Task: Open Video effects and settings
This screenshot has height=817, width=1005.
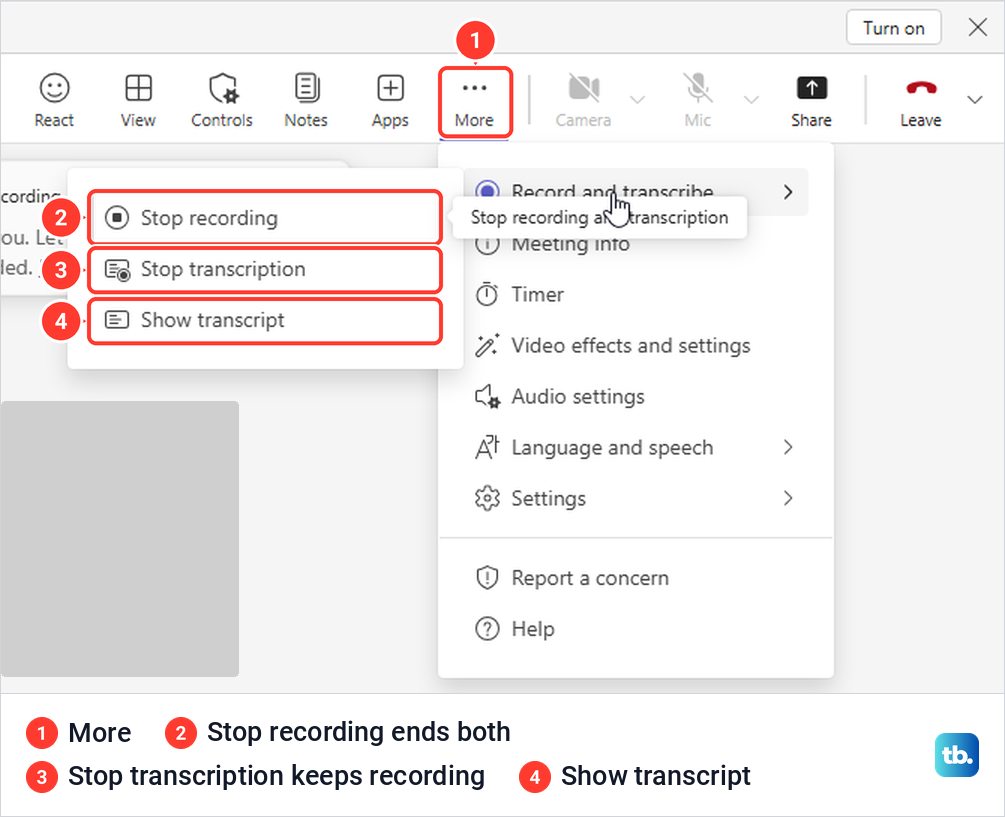Action: (x=635, y=346)
